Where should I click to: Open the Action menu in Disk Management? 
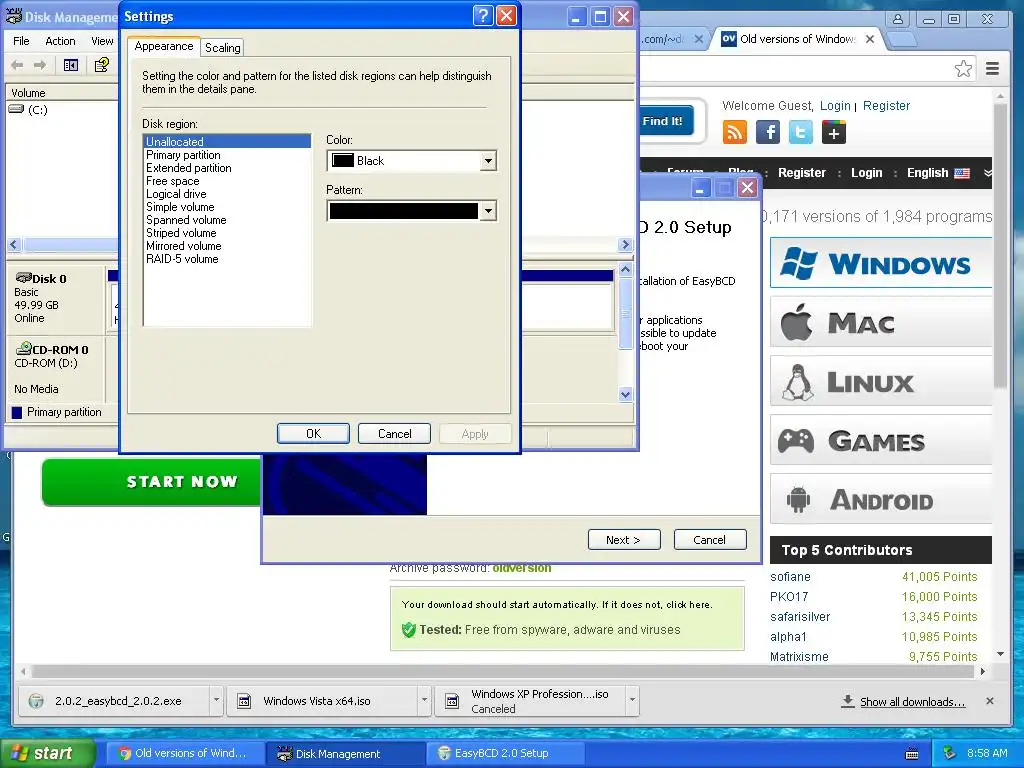[60, 41]
